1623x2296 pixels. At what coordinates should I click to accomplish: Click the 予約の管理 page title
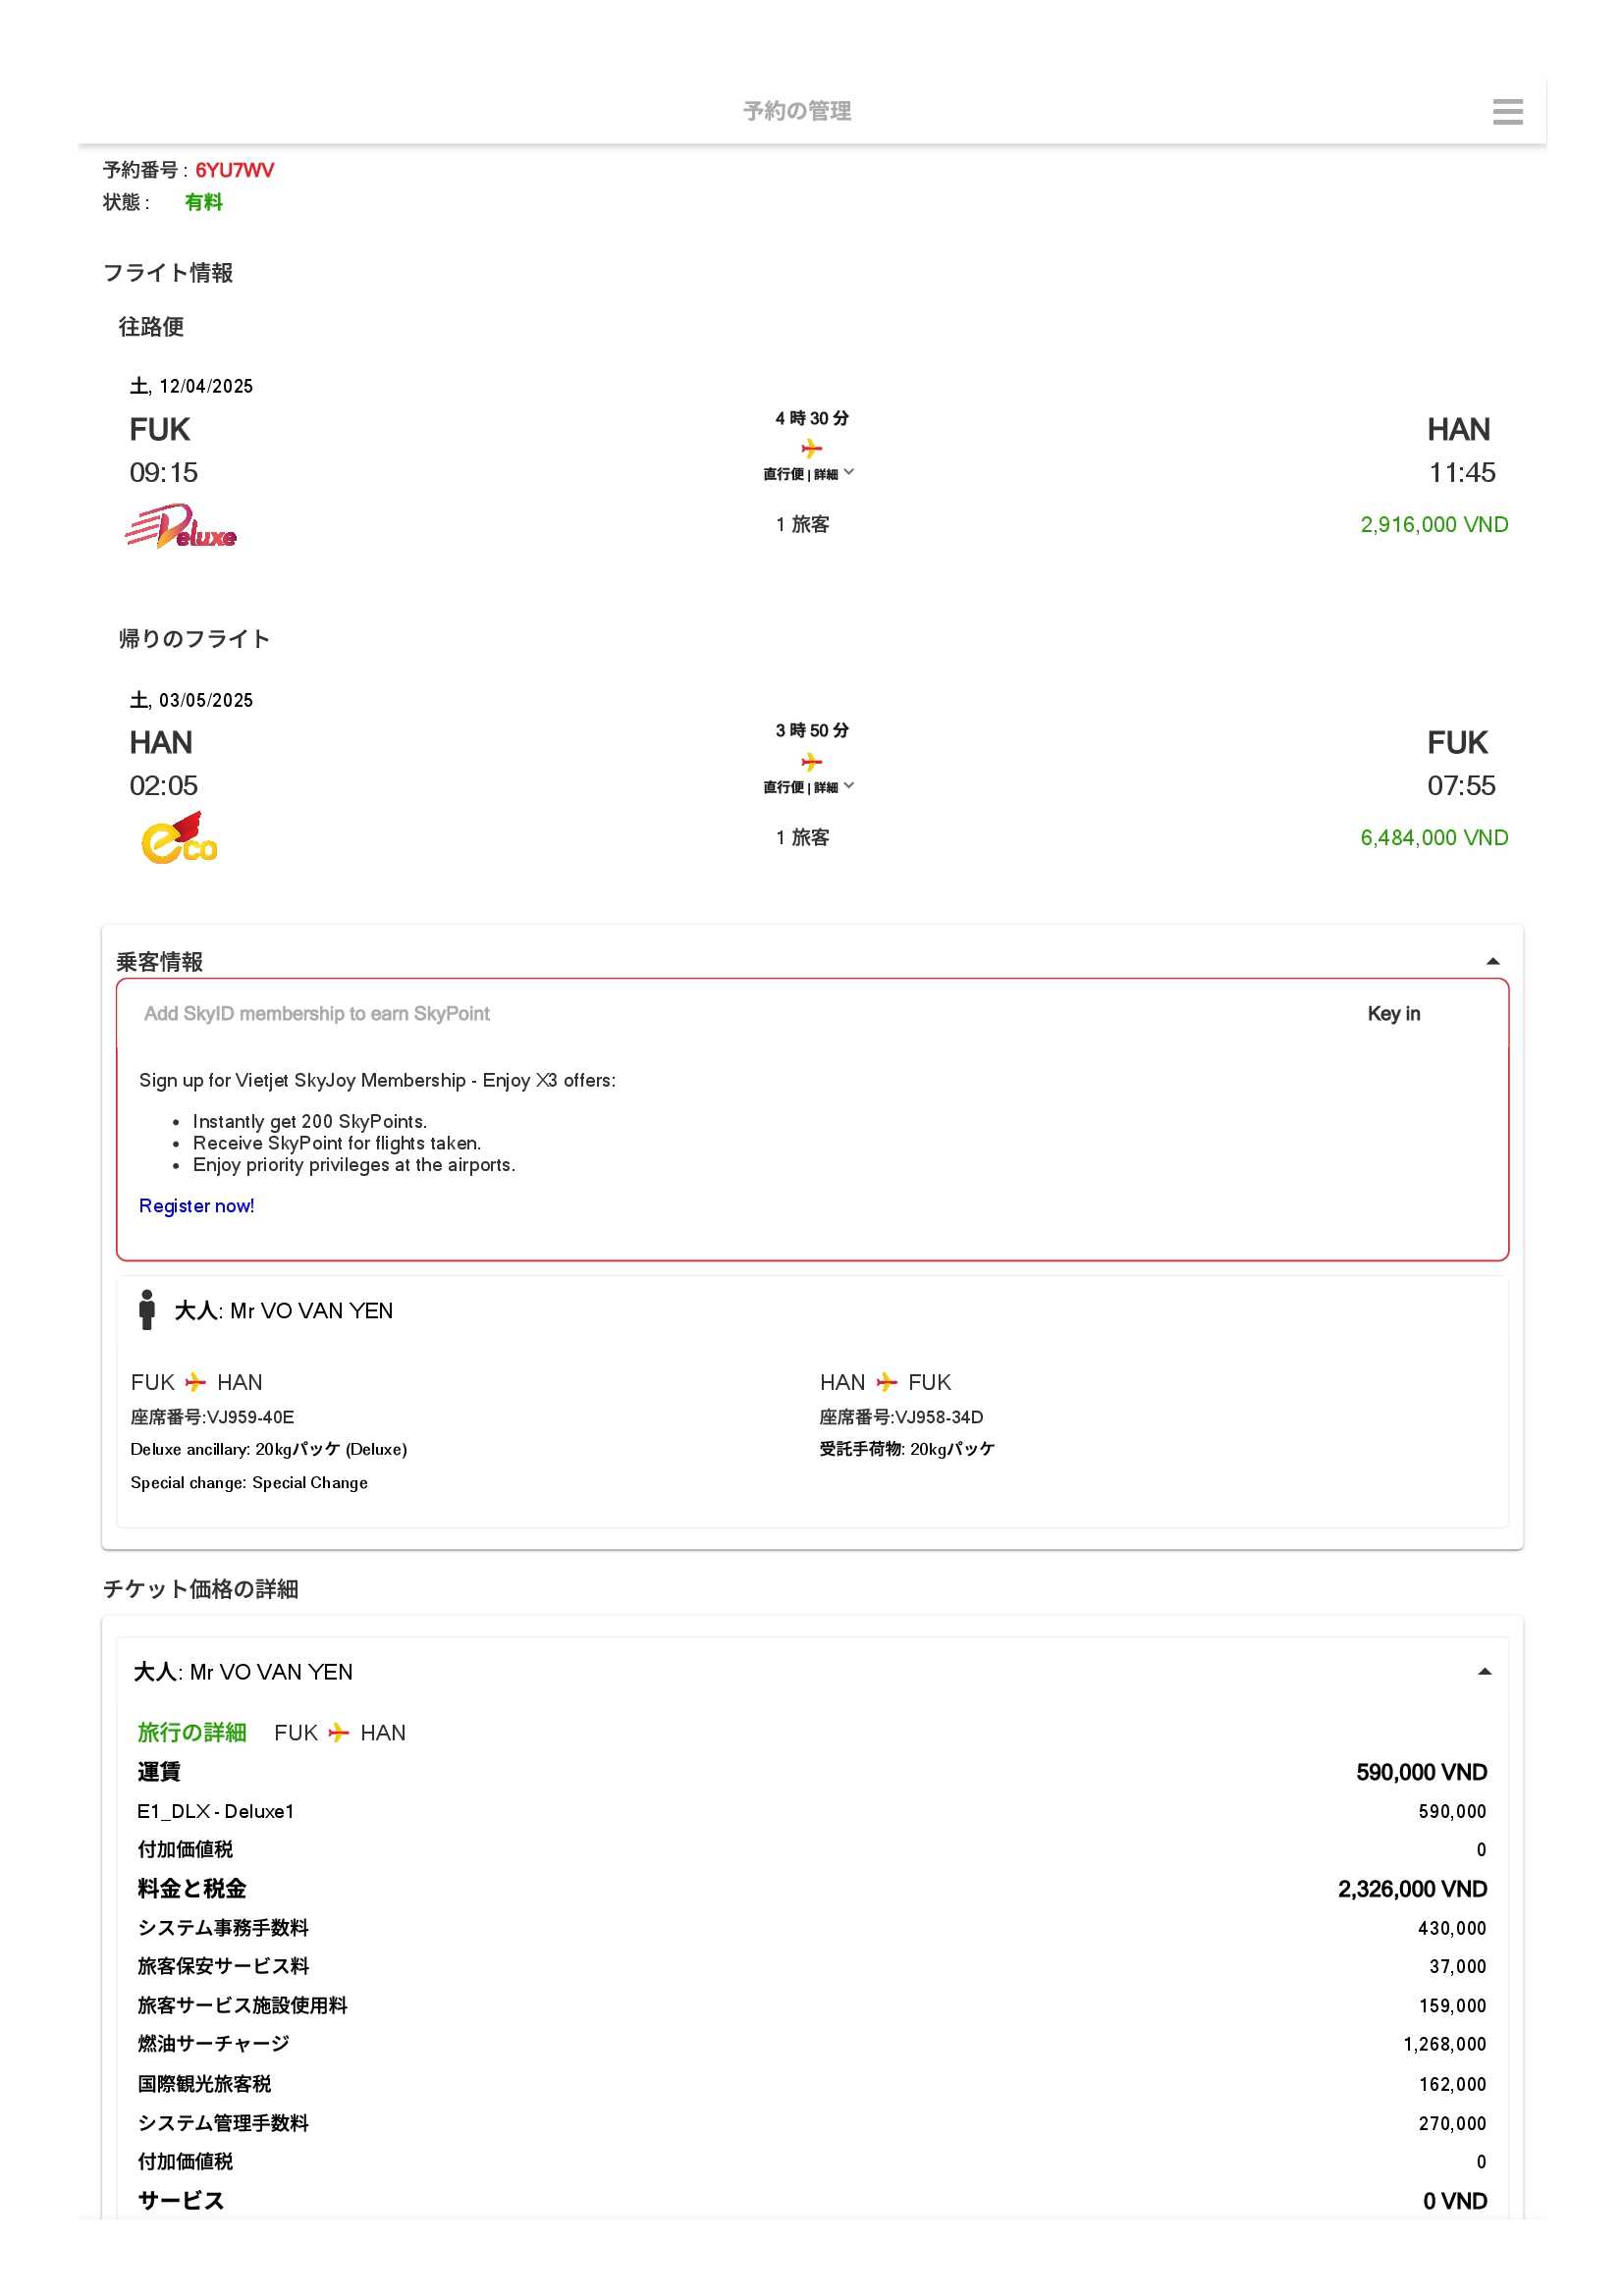(797, 111)
